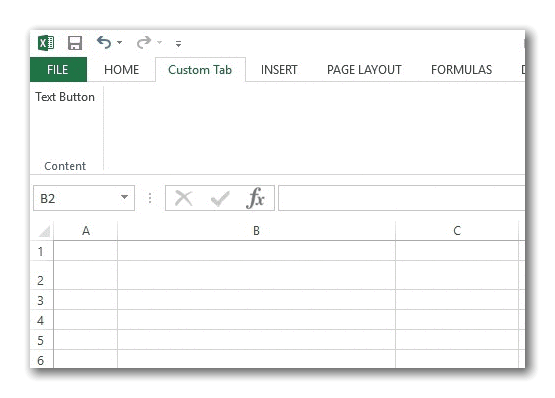This screenshot has width=555, height=398.
Task: Open the PAGE LAYOUT tab
Action: point(364,69)
